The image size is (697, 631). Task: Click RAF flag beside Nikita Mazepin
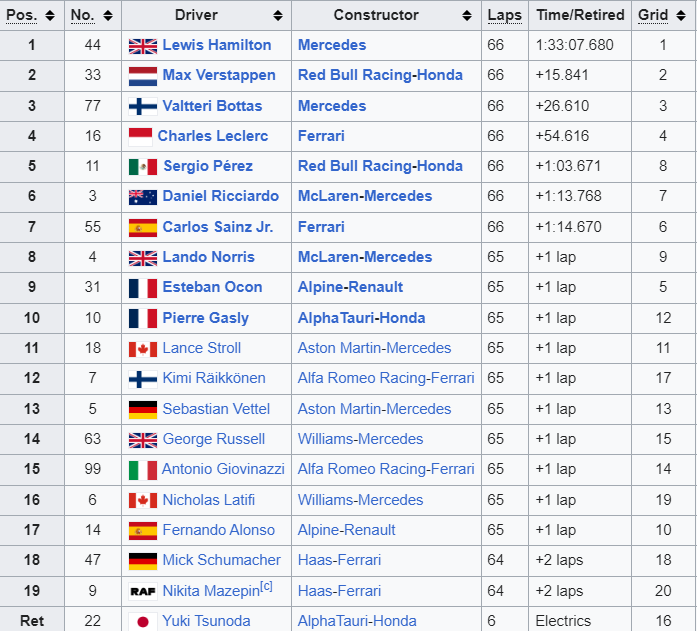click(143, 591)
